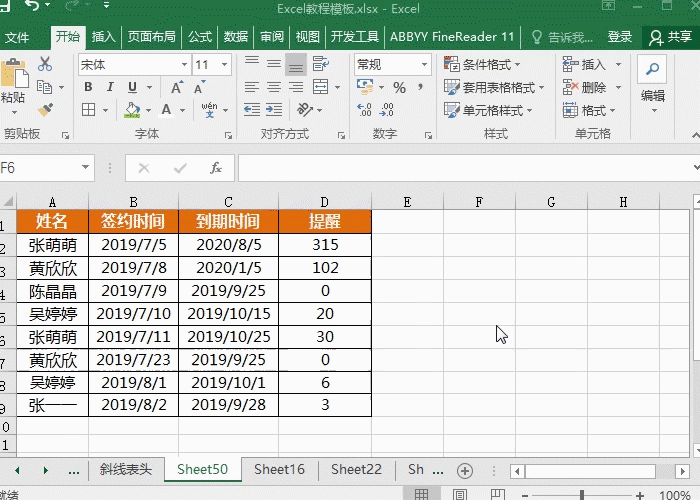Align text to middle of cell
Image resolution: width=700 pixels, height=500 pixels.
click(x=274, y=64)
